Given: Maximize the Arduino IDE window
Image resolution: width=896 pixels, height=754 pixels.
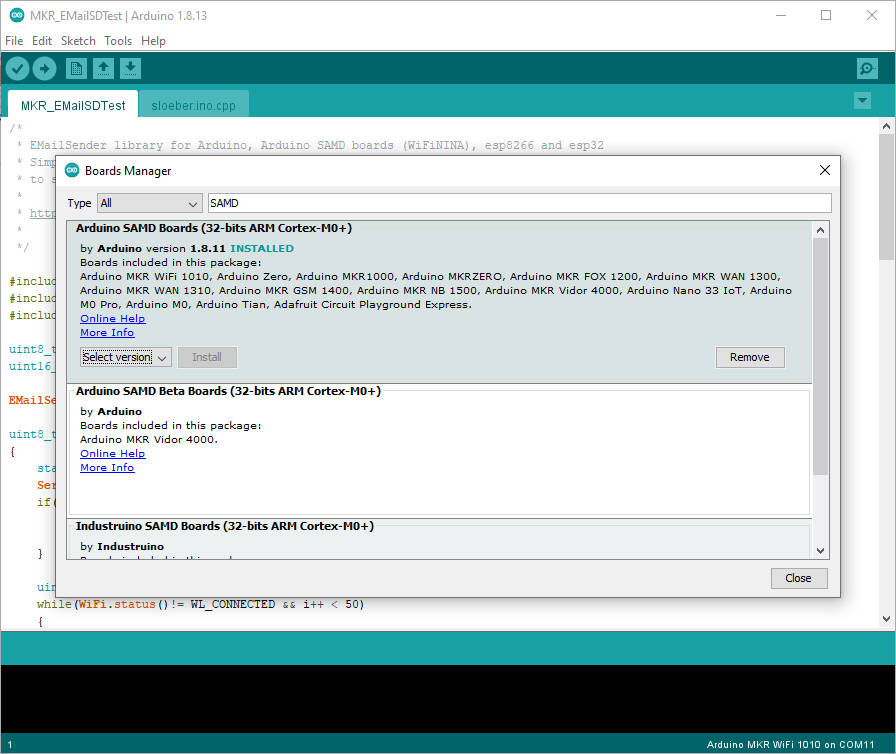Looking at the screenshot, I should (x=826, y=15).
